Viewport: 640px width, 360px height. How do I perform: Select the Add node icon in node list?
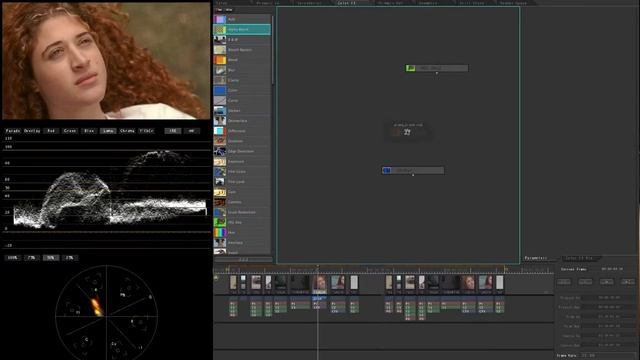click(x=220, y=19)
